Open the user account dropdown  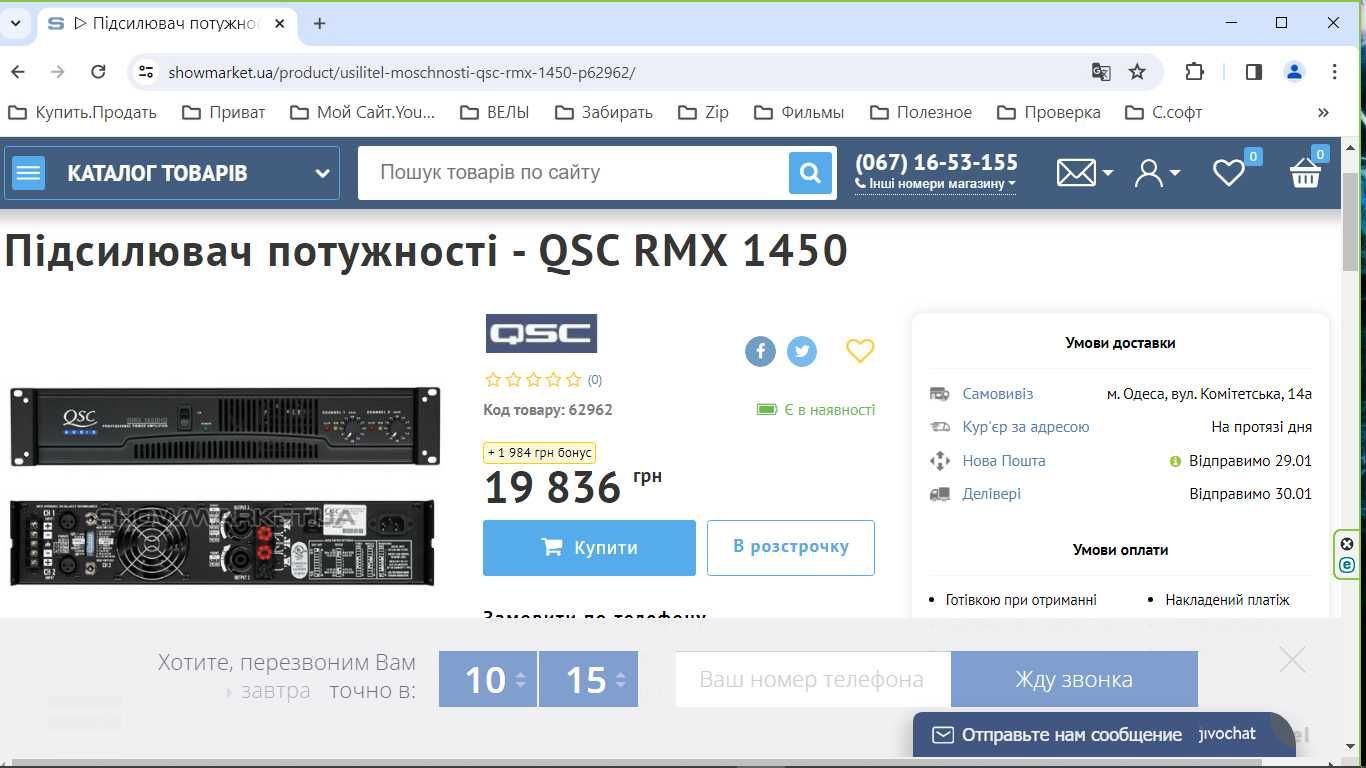coord(1157,173)
